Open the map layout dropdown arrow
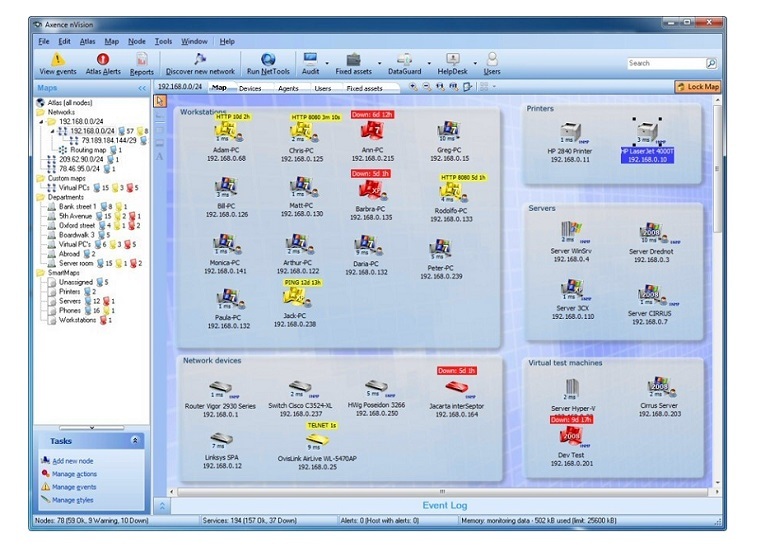The width and height of the screenshot is (761, 550). coord(494,87)
